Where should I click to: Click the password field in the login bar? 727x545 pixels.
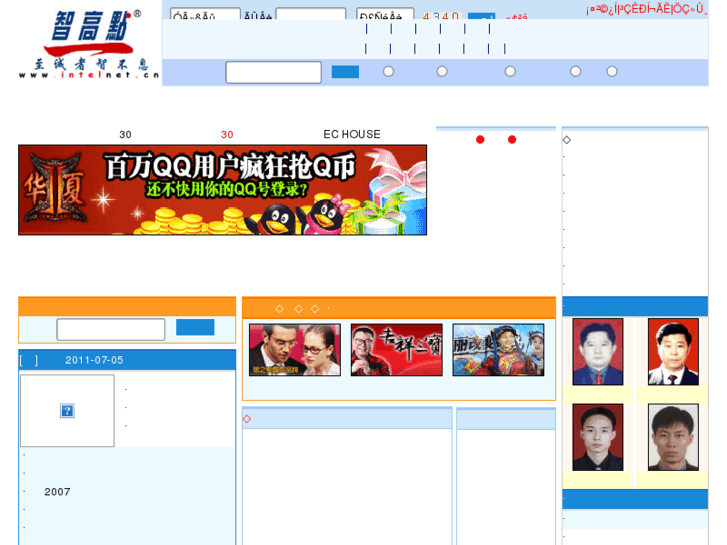tap(311, 14)
